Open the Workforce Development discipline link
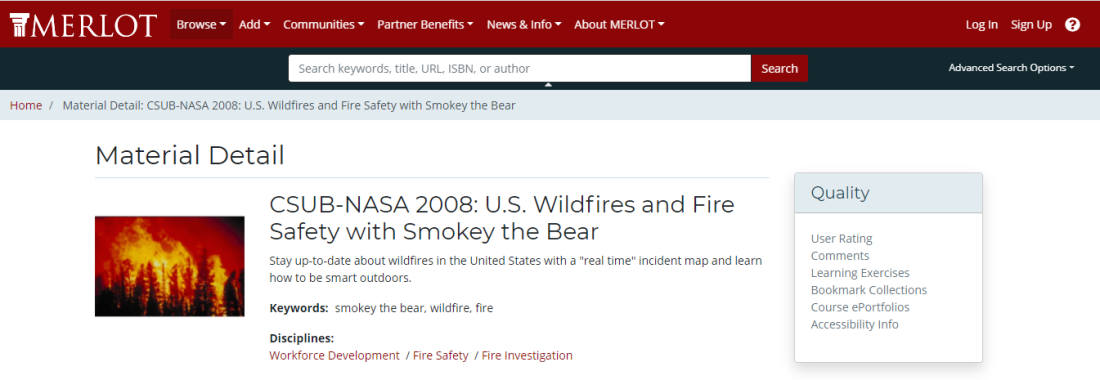1100x380 pixels. tap(334, 355)
